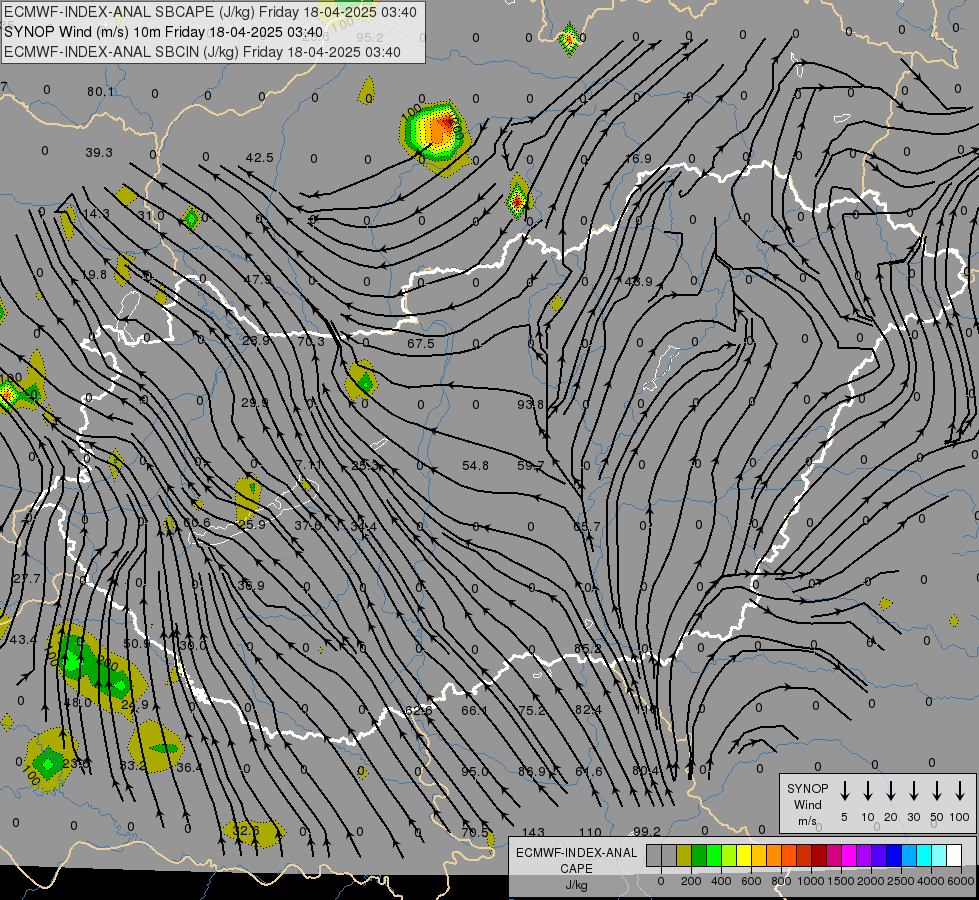979x900 pixels.
Task: Select the pure yellow CAPE legend swatch
Action: pos(744,856)
